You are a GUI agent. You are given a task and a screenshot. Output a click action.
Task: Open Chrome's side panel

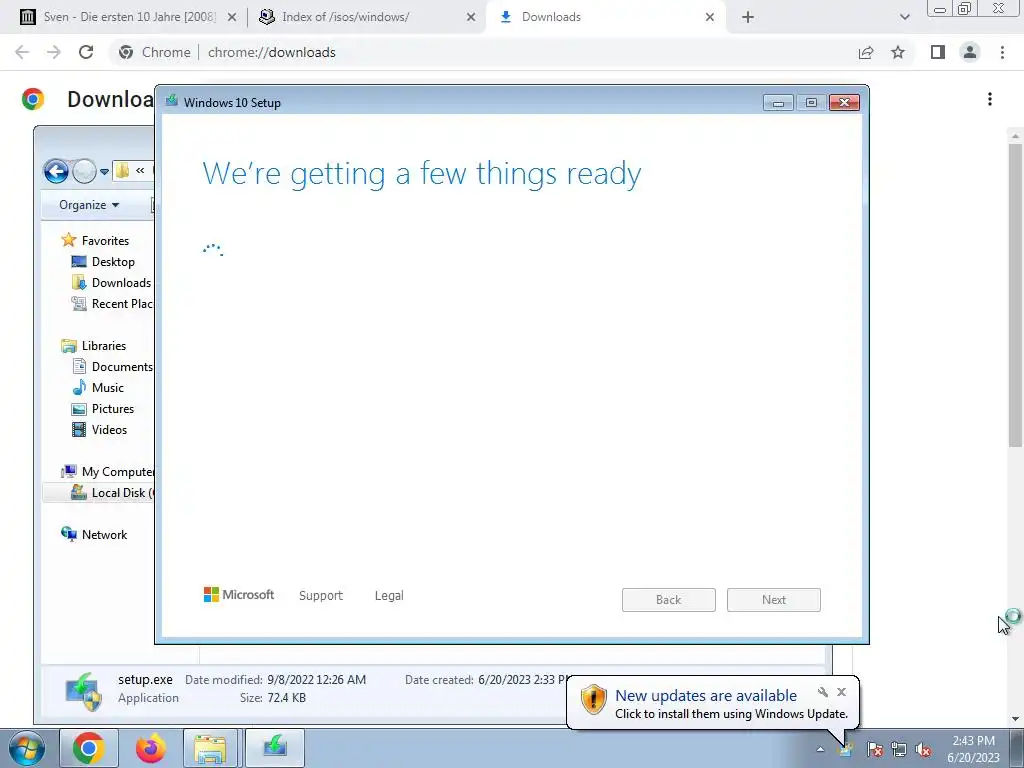coord(938,52)
